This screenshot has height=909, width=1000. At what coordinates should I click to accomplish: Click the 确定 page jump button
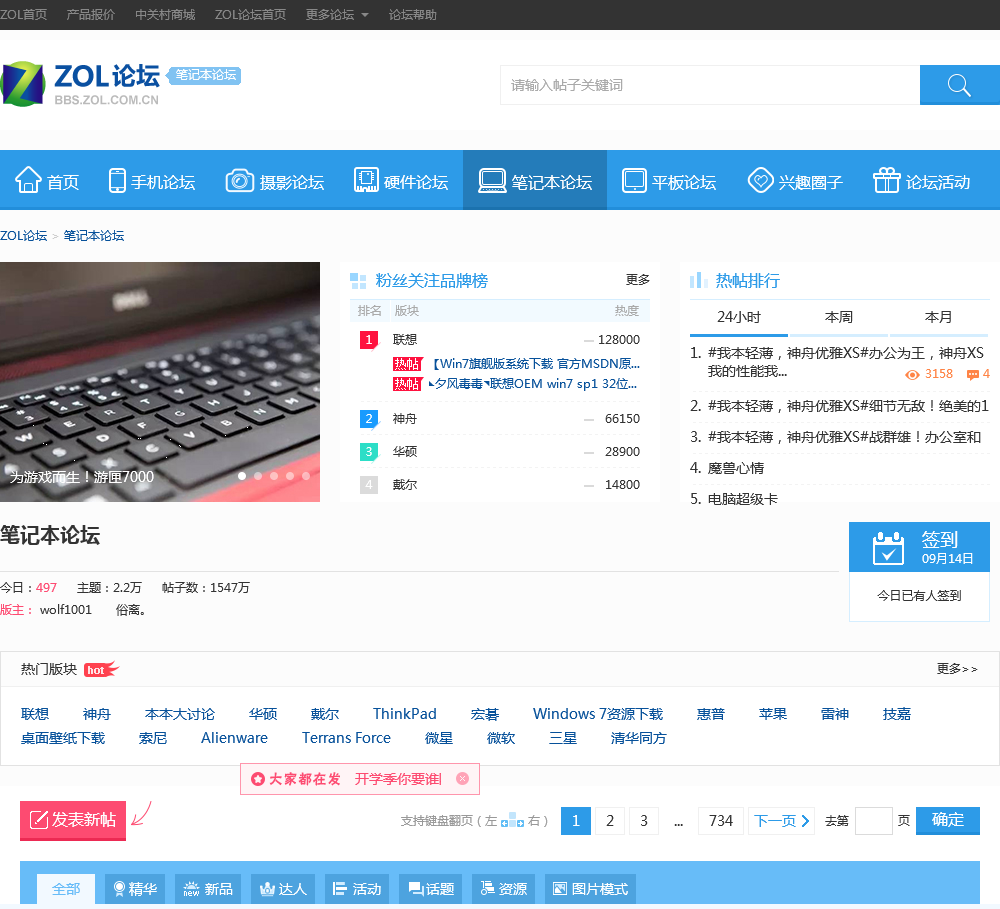pyautogui.click(x=948, y=820)
